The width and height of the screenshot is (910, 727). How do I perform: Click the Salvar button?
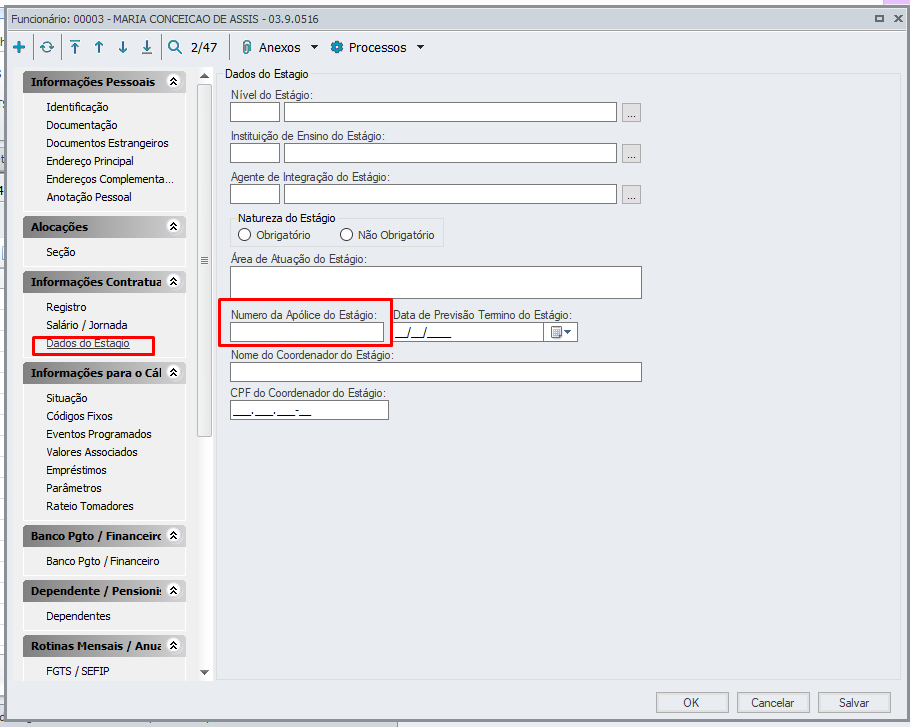(x=854, y=703)
